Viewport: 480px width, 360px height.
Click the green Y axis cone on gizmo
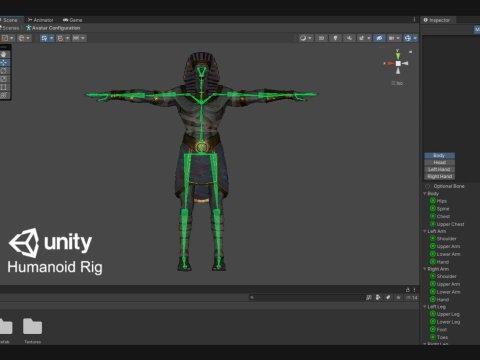[x=398, y=56]
